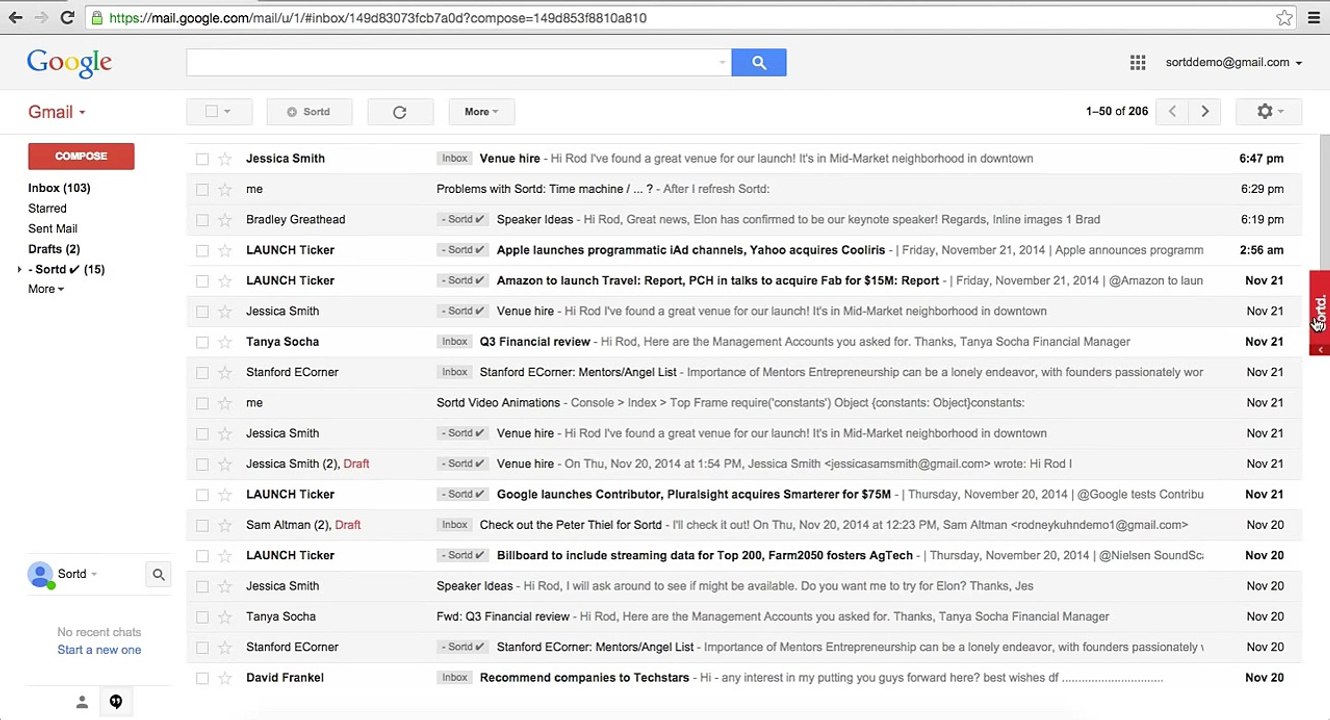Open Drafts (2) folder
1330x720 pixels.
54,249
